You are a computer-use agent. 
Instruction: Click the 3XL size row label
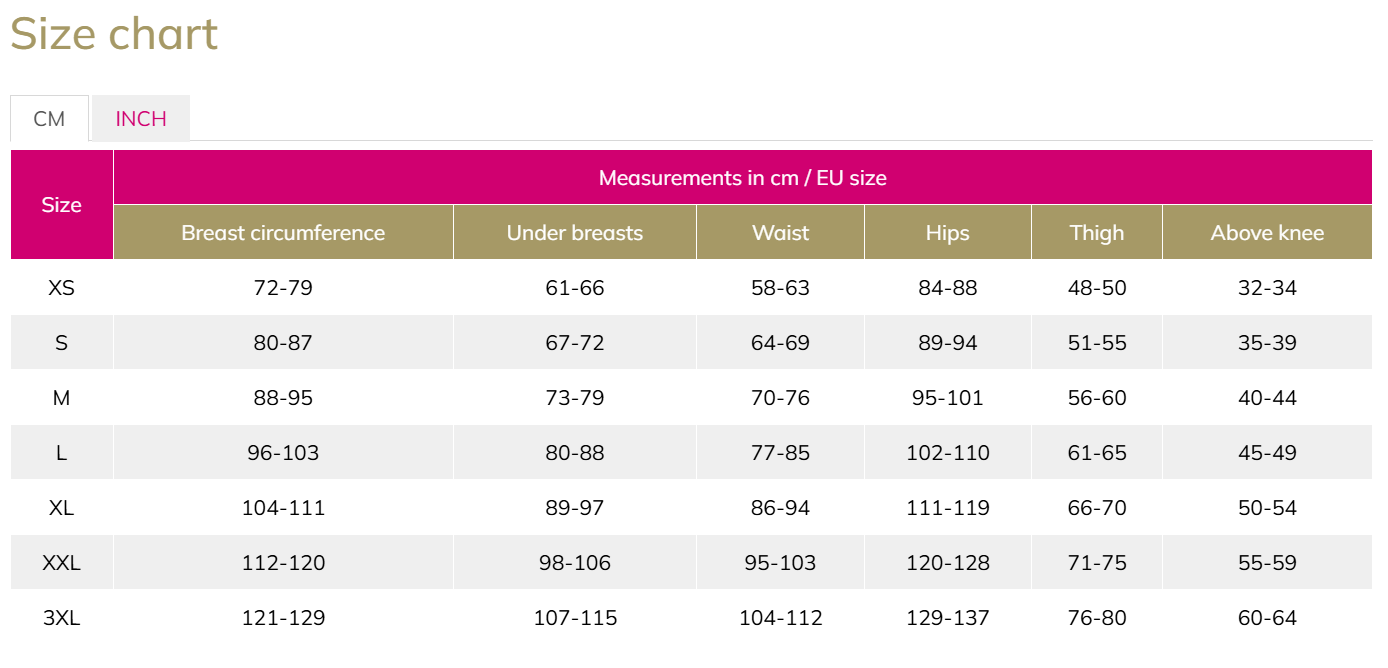(x=61, y=618)
